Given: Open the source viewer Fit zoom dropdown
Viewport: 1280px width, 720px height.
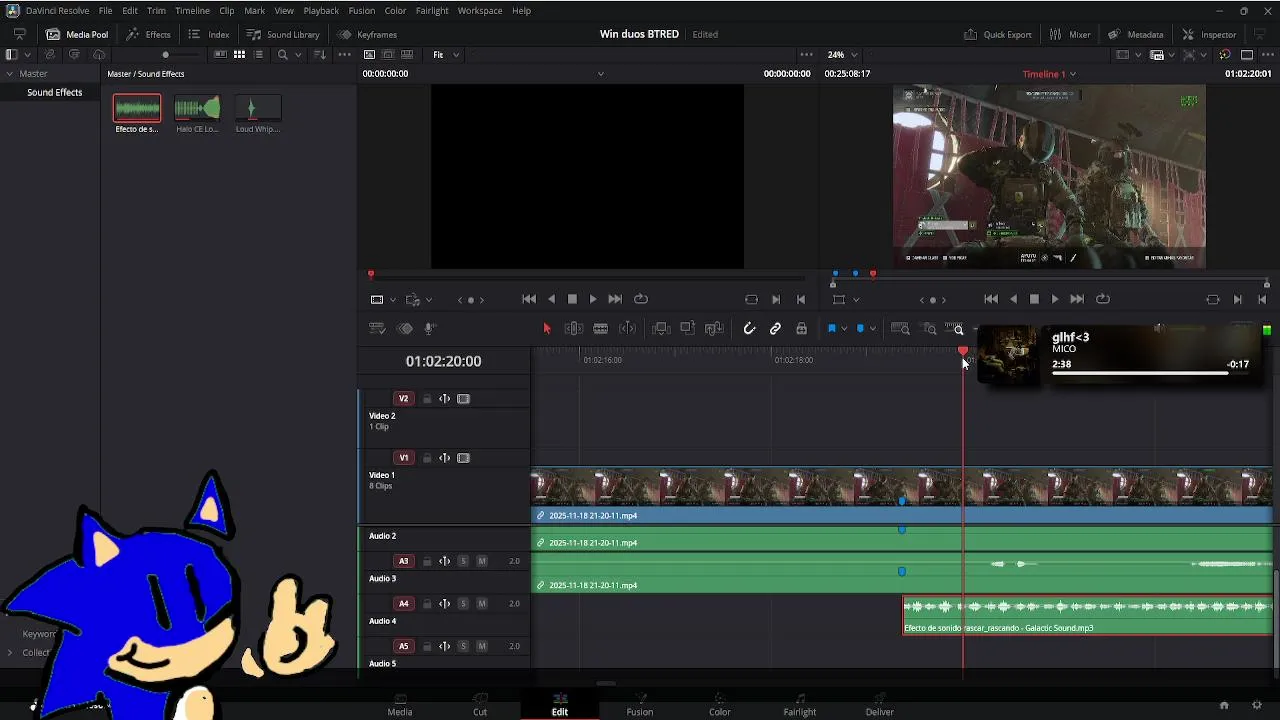Looking at the screenshot, I should pos(446,55).
